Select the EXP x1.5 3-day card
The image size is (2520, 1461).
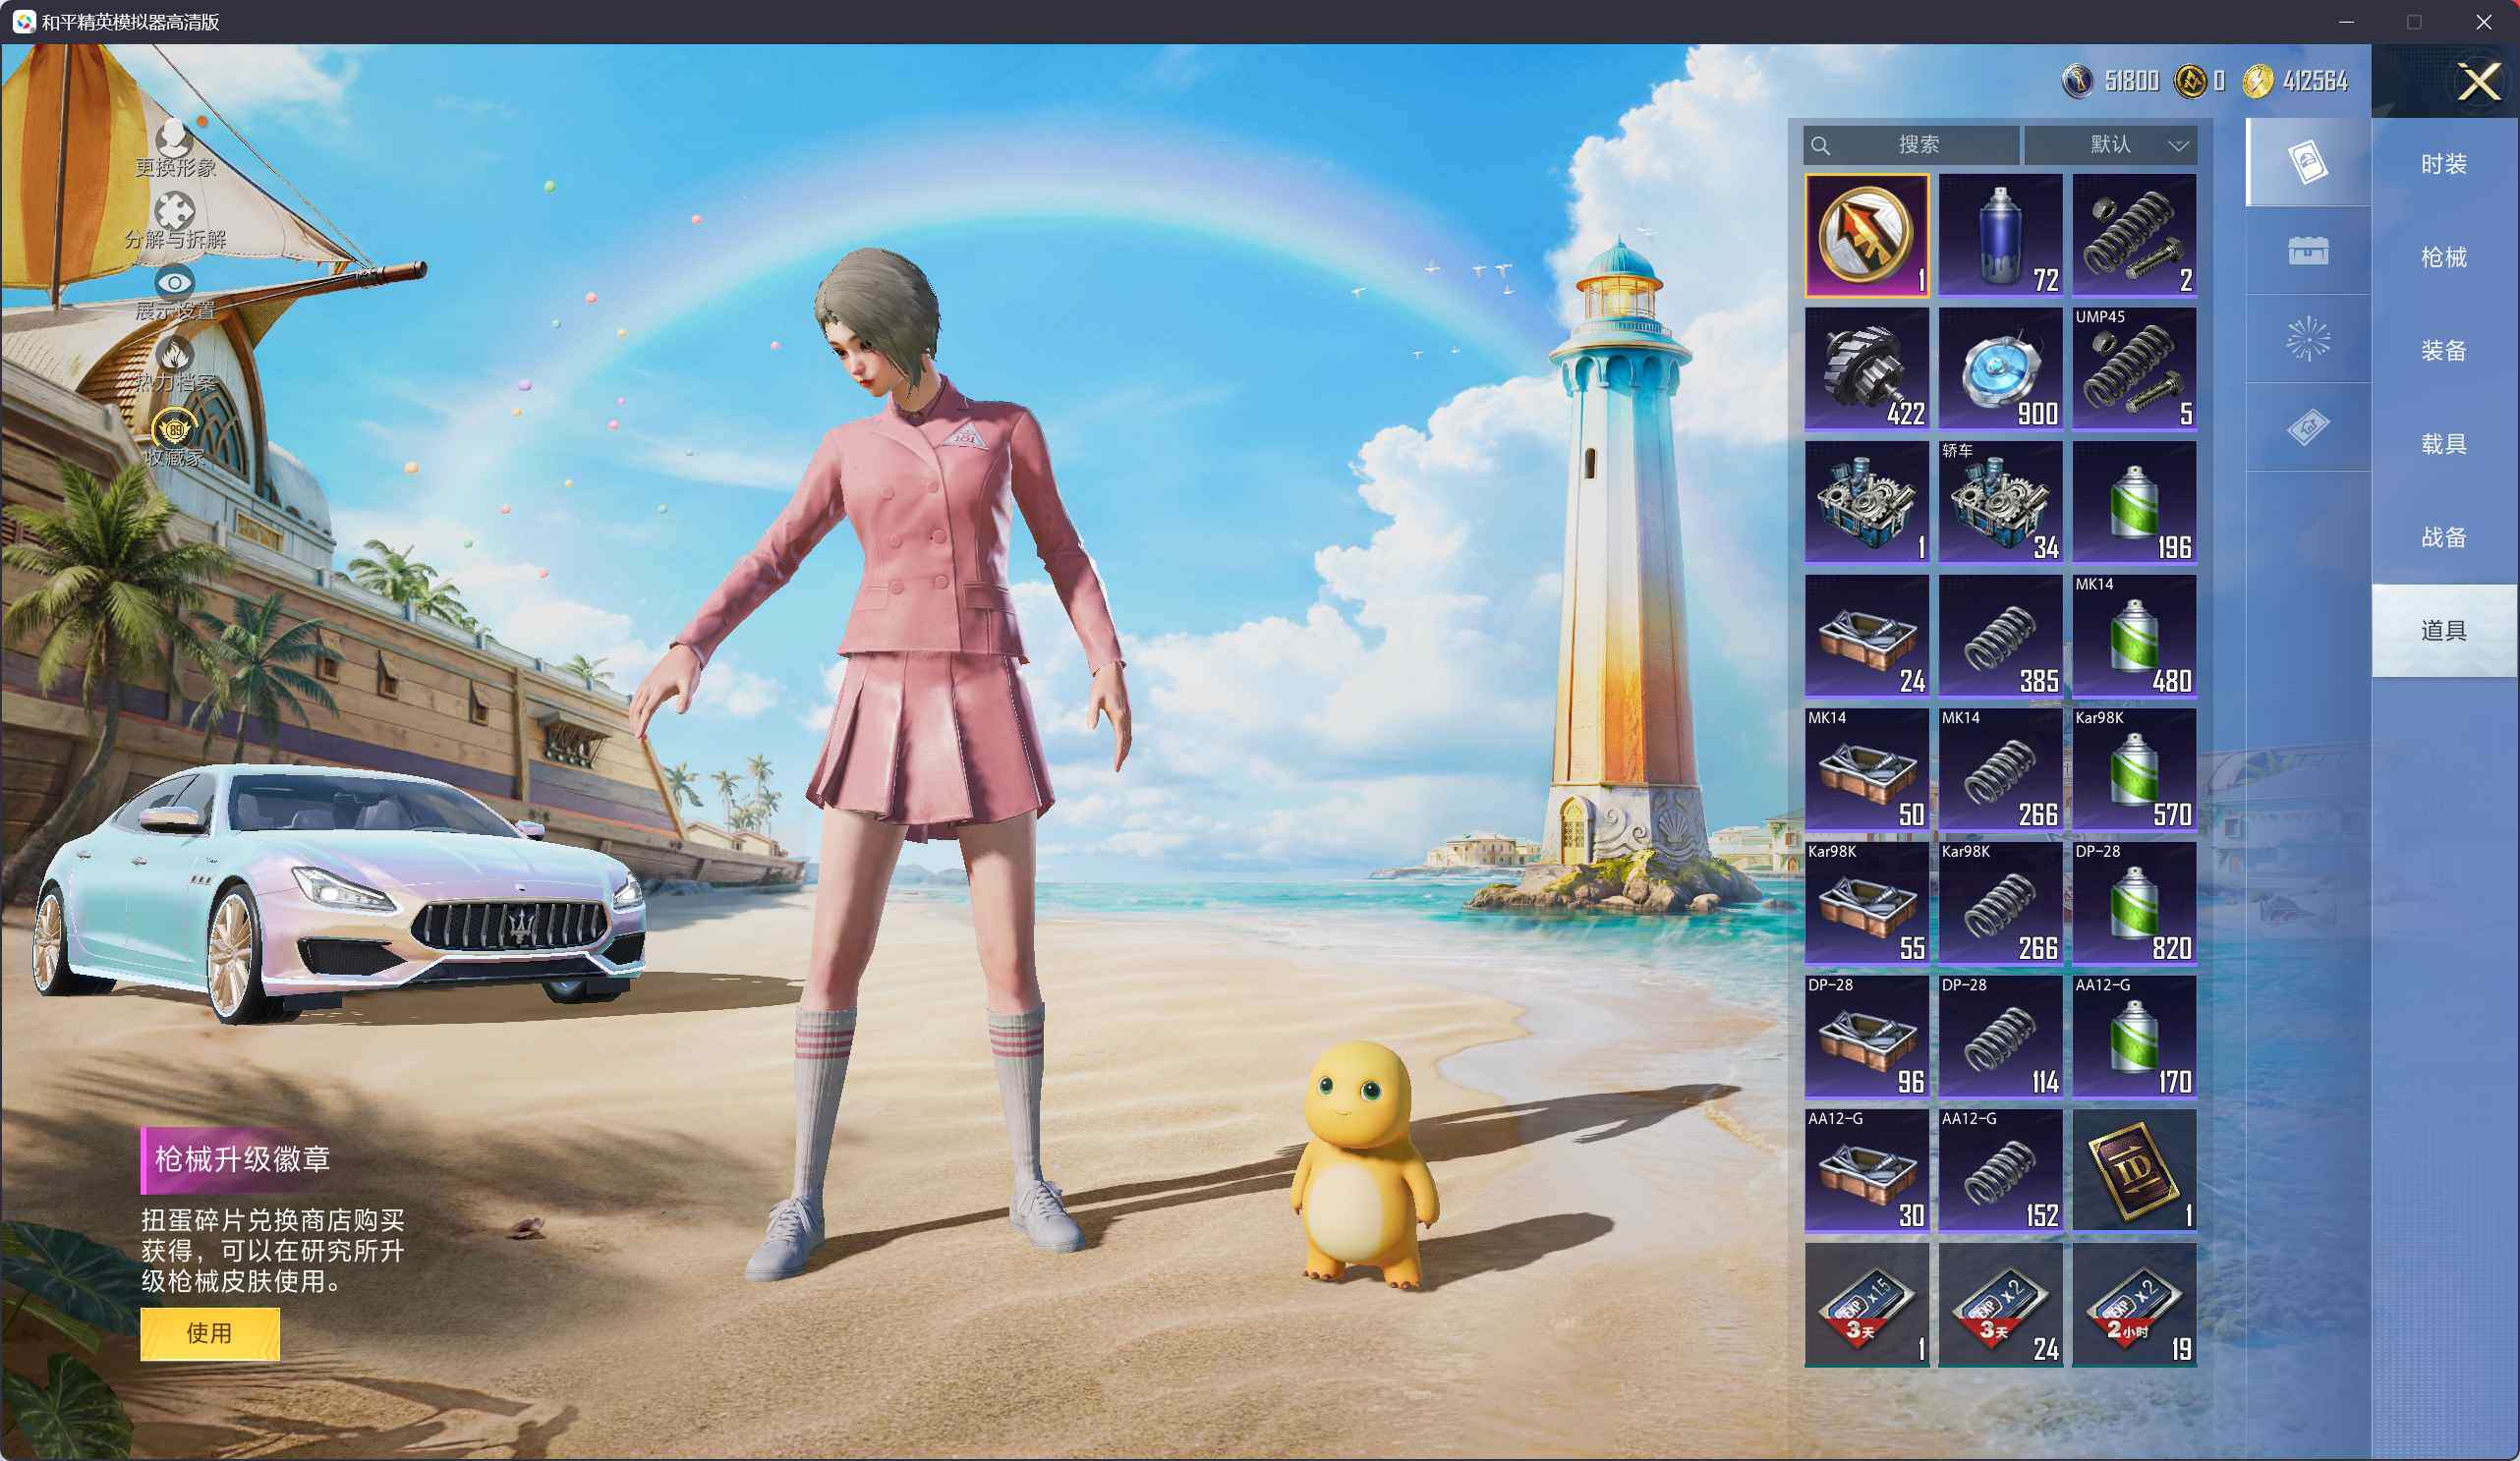click(1866, 1305)
